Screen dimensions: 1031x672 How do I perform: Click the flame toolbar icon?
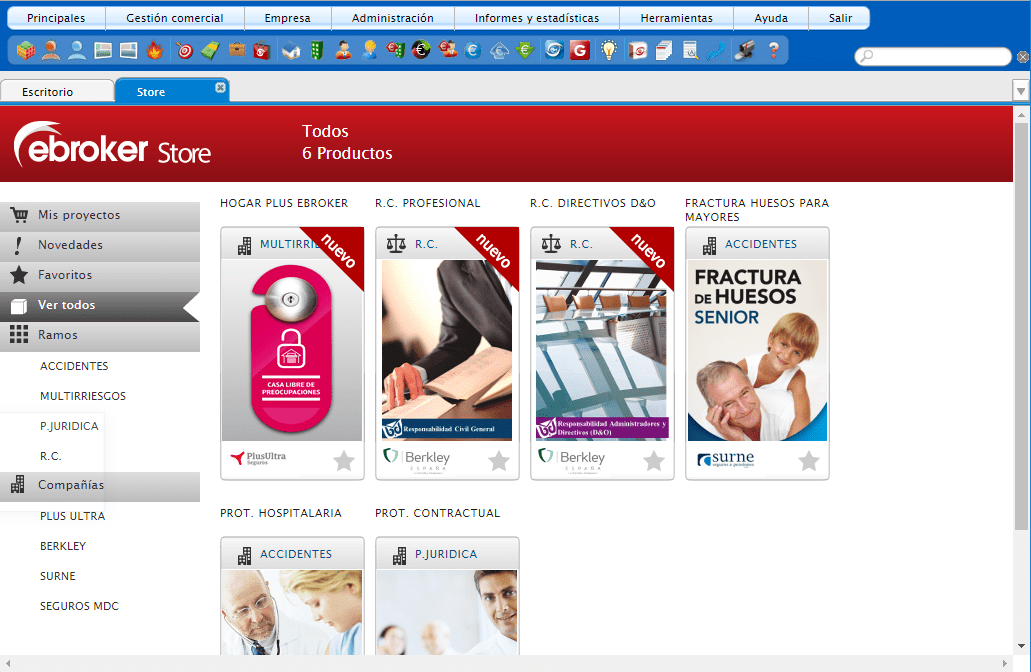point(155,51)
